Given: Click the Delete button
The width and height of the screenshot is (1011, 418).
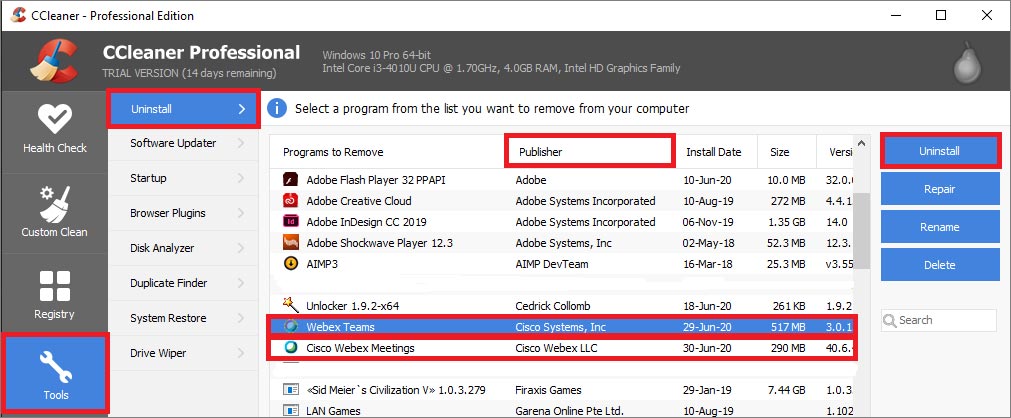Looking at the screenshot, I should 939,265.
